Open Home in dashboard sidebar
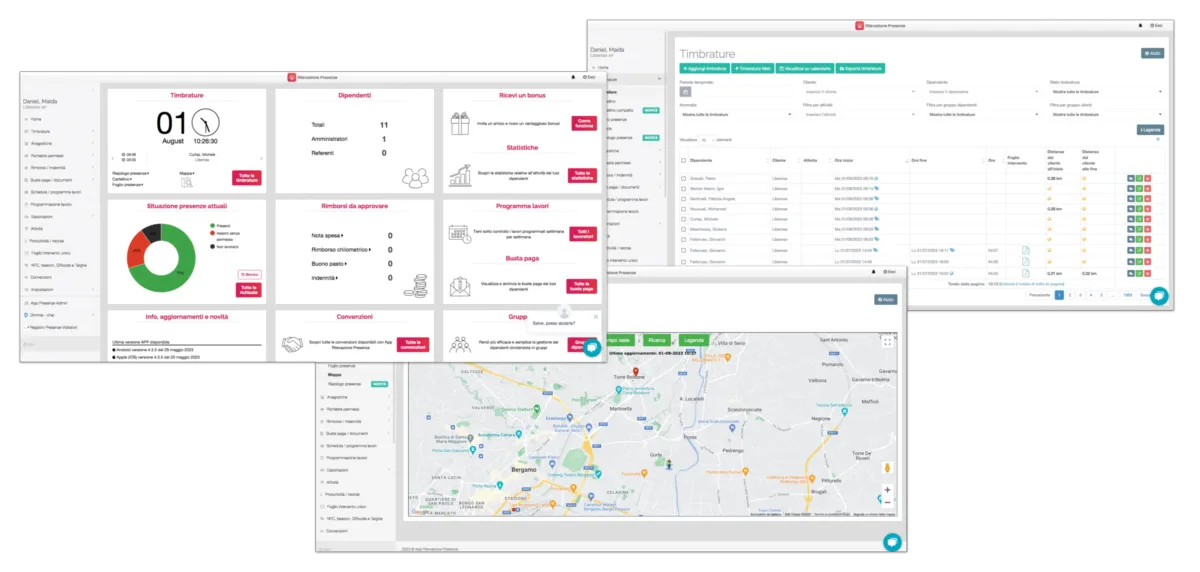1200x572 pixels. click(x=36, y=119)
